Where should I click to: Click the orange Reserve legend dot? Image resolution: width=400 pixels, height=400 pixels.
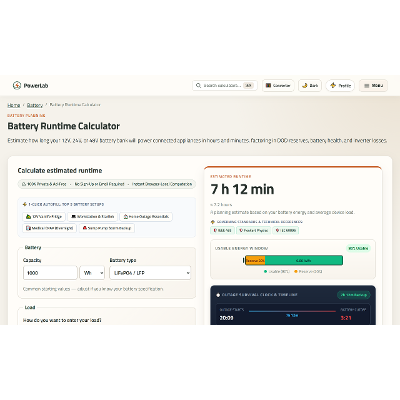(296, 272)
